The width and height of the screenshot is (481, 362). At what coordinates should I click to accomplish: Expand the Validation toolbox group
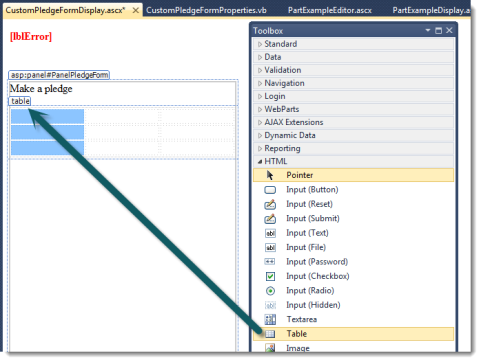[260, 70]
